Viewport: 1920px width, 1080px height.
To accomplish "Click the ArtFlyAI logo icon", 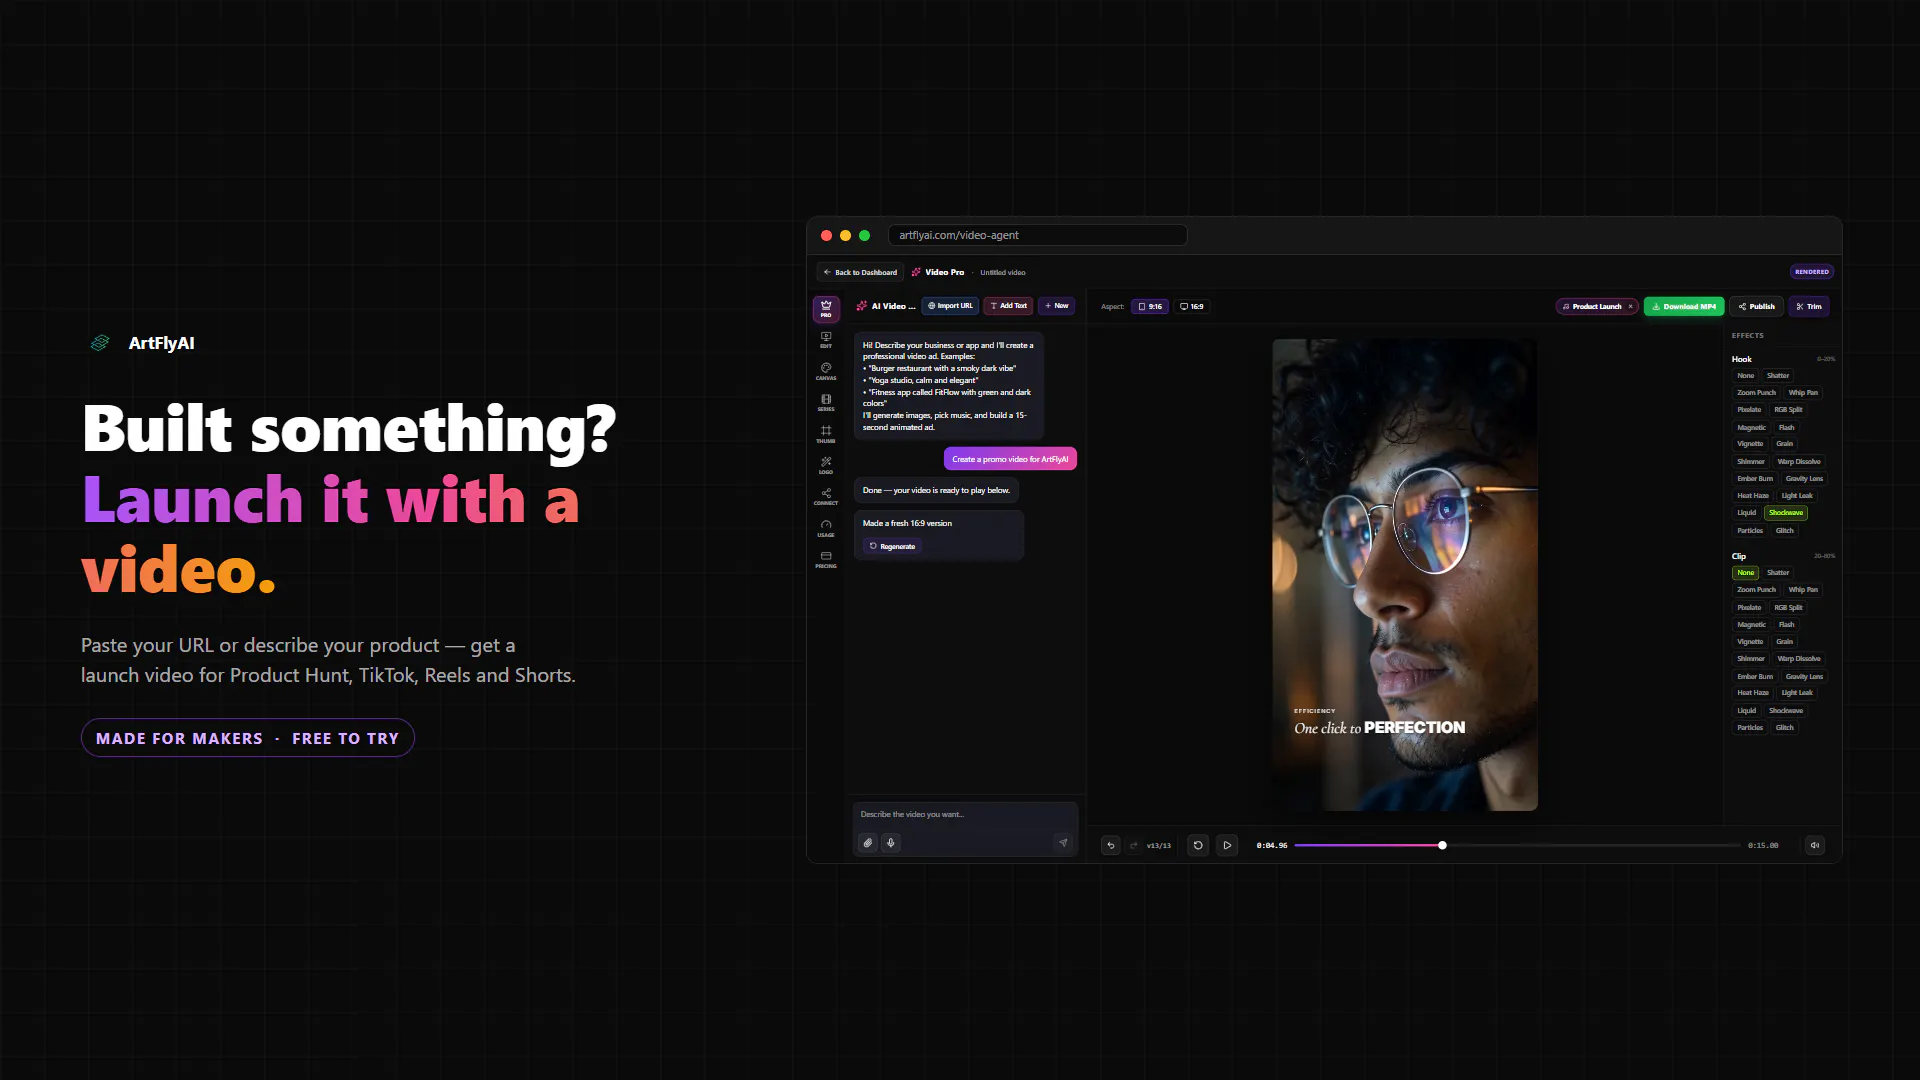I will 100,343.
